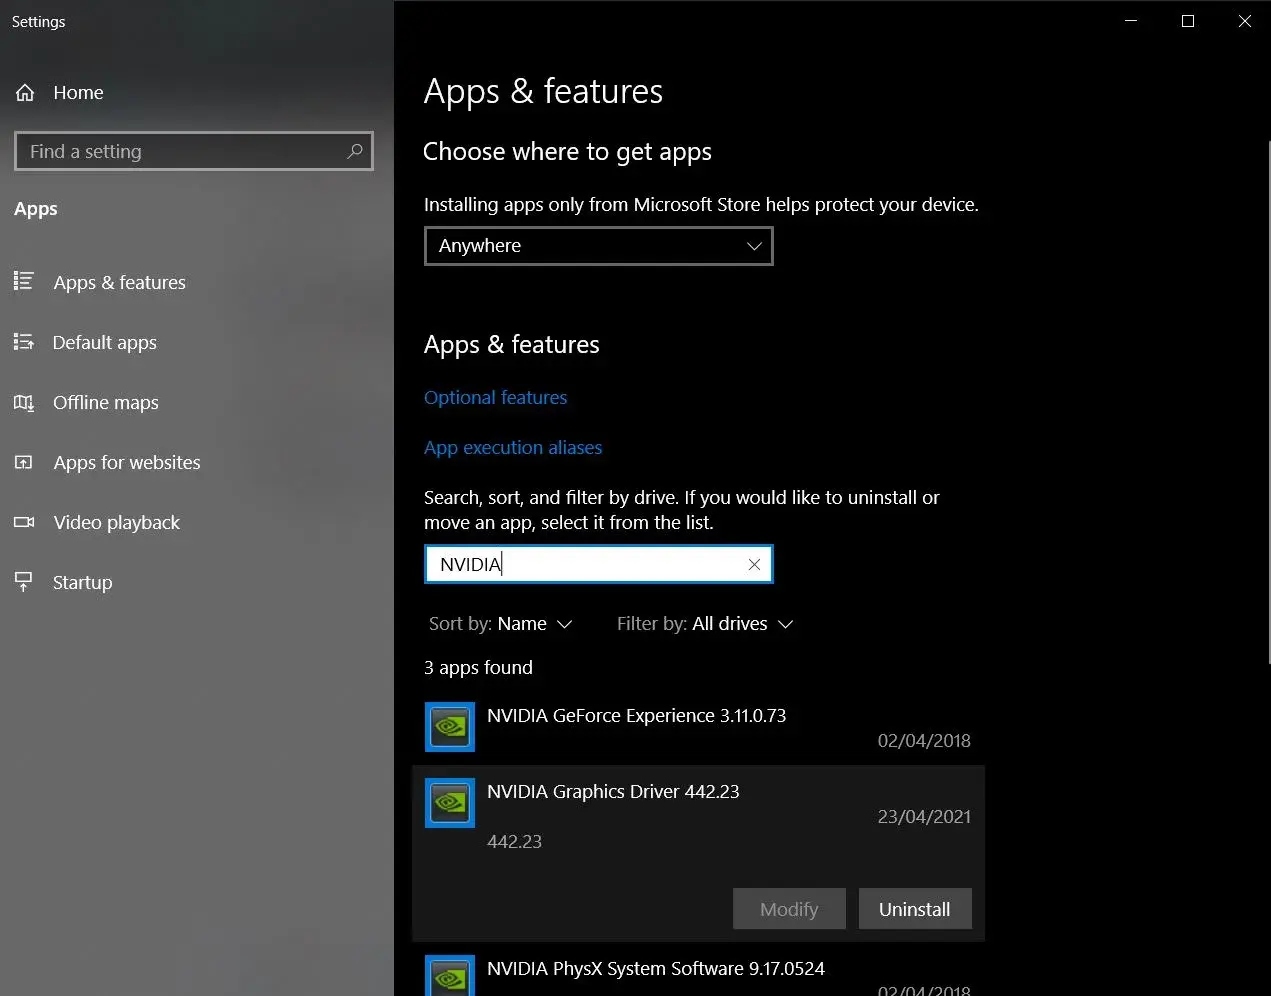1271x996 pixels.
Task: Click the Home icon in sidebar
Action: tap(25, 93)
